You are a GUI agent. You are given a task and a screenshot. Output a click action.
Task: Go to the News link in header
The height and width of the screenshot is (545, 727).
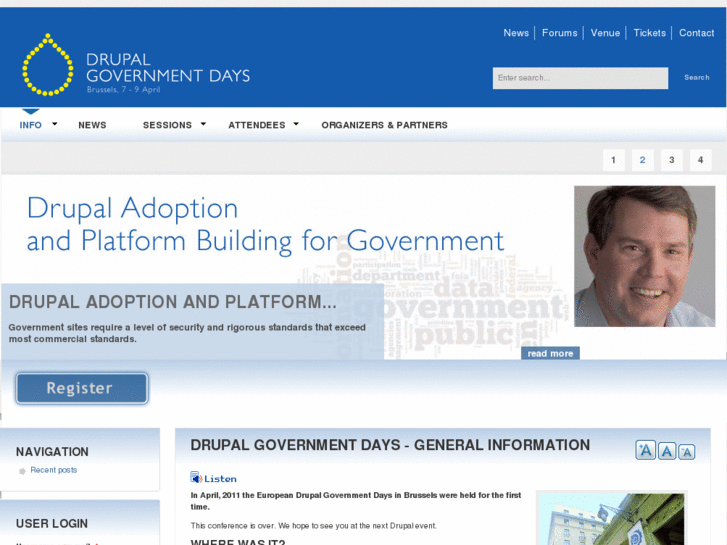[516, 33]
